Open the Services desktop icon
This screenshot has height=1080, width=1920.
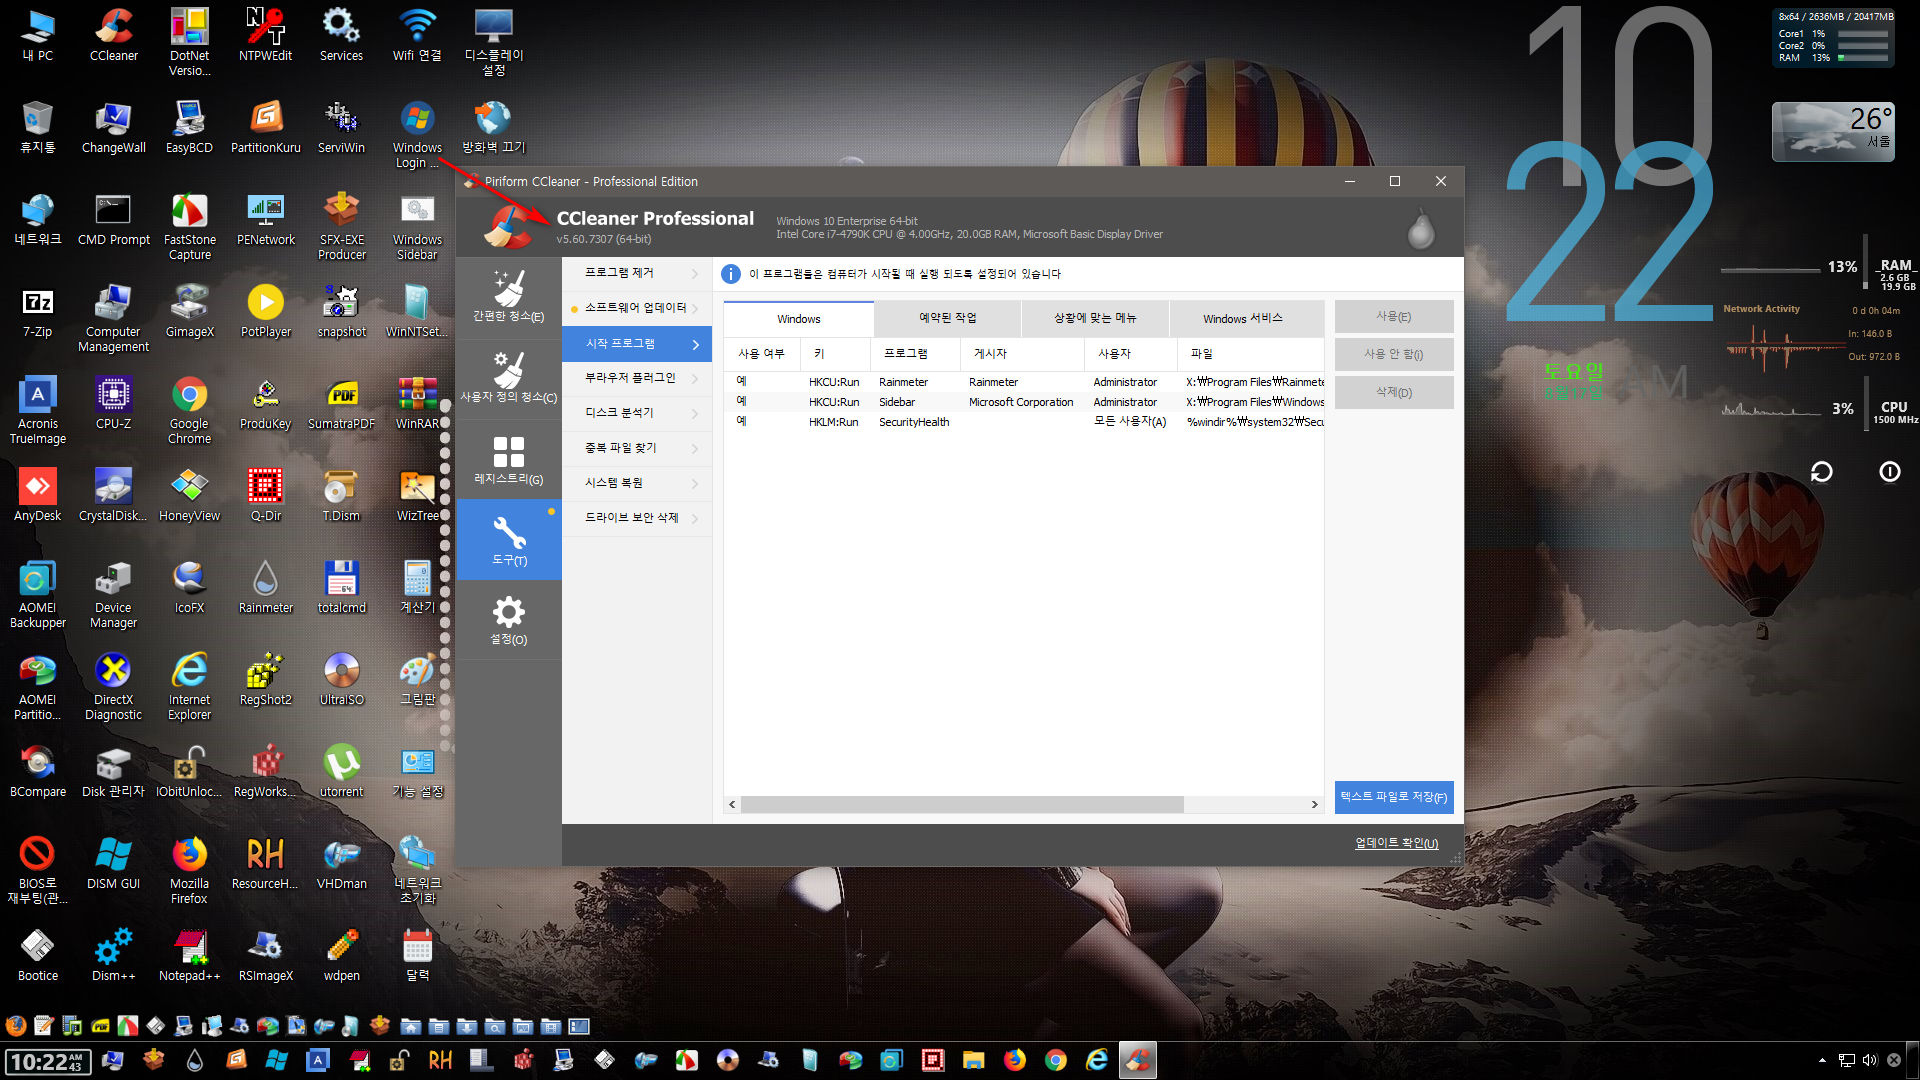(341, 35)
